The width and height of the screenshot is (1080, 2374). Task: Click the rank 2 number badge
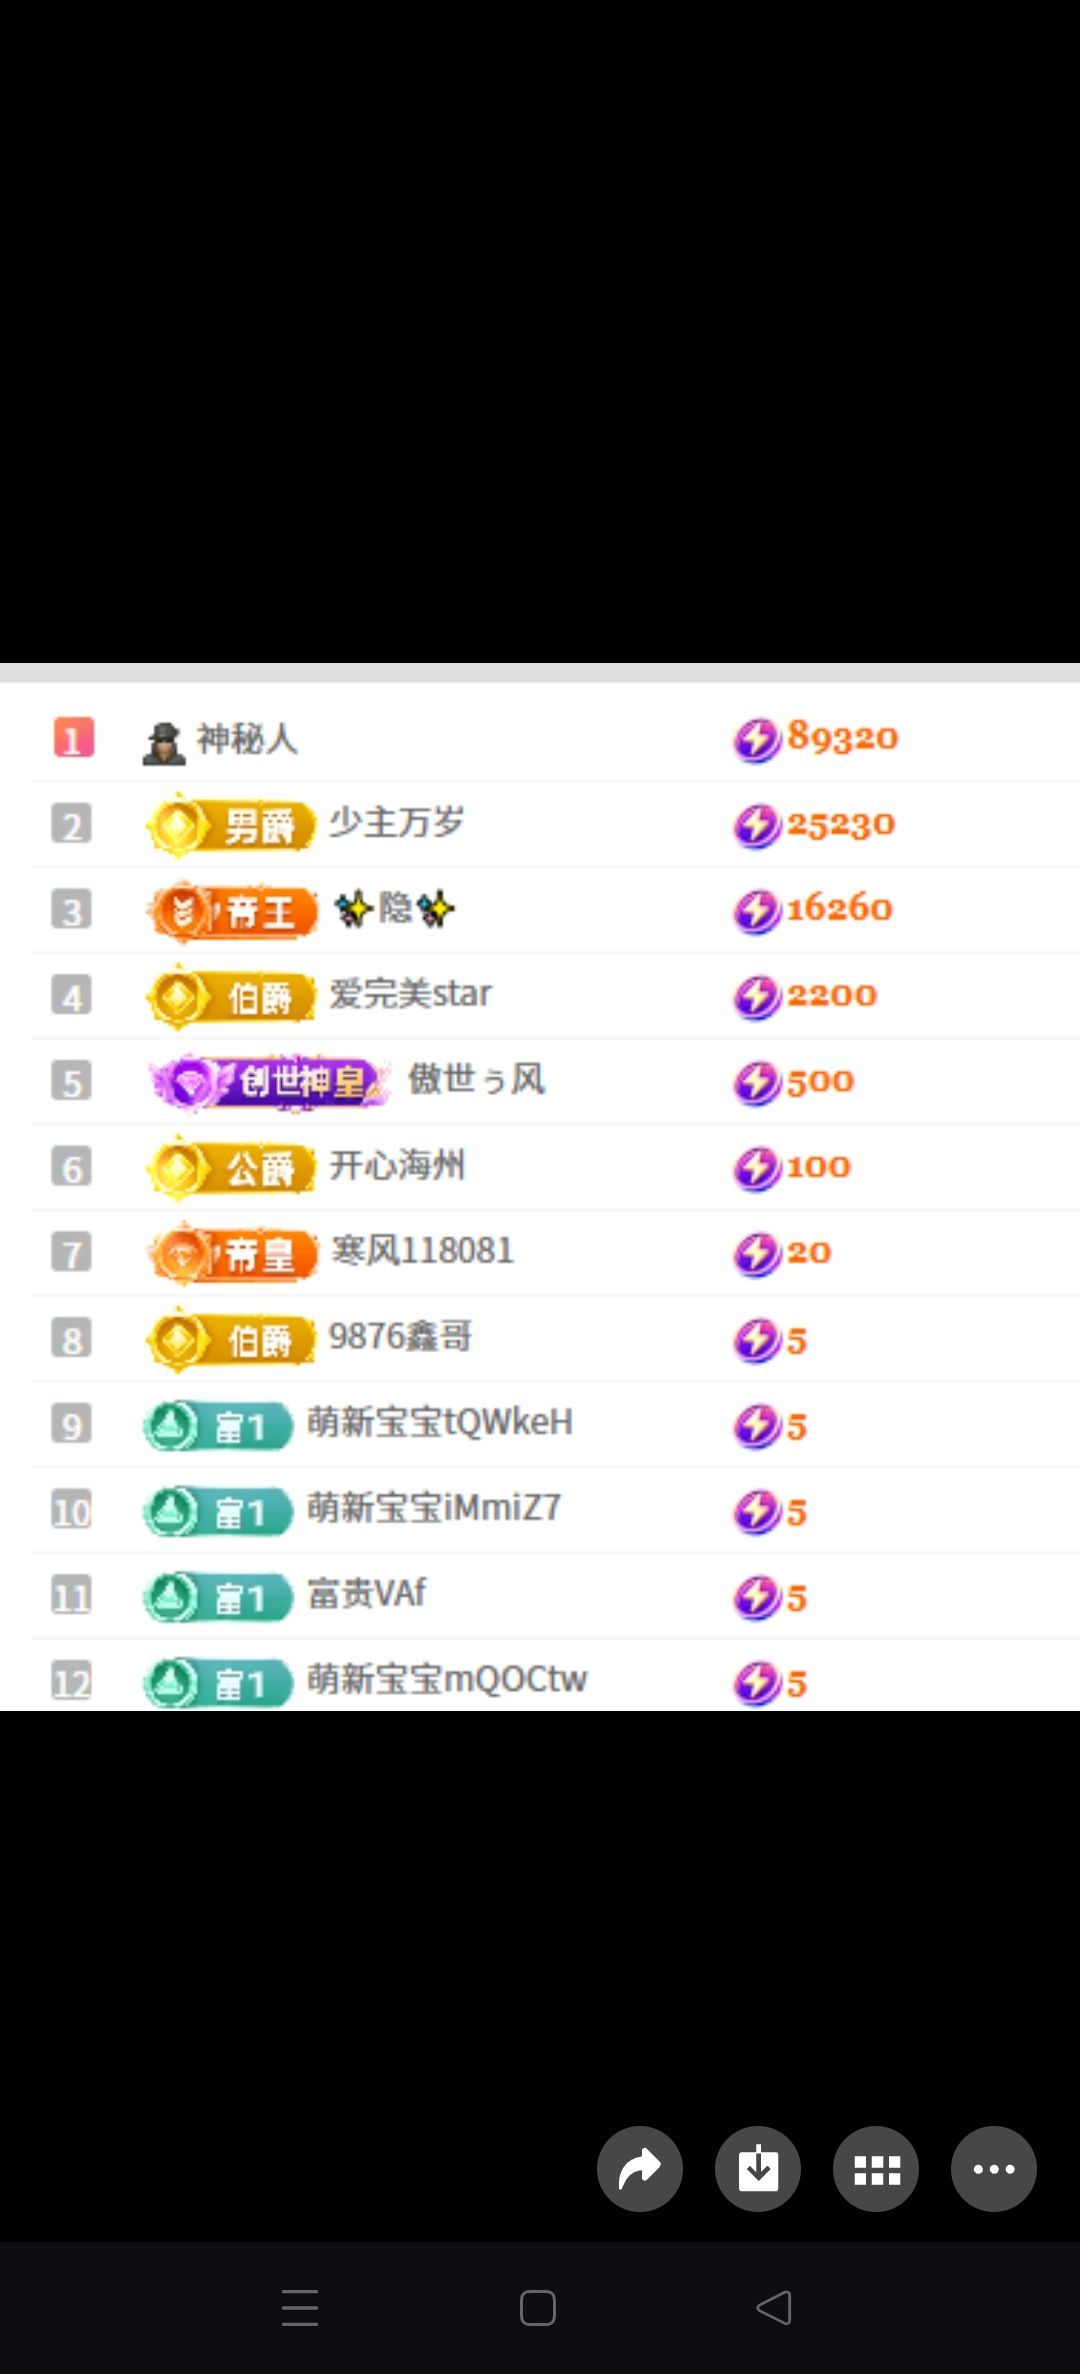tap(72, 824)
